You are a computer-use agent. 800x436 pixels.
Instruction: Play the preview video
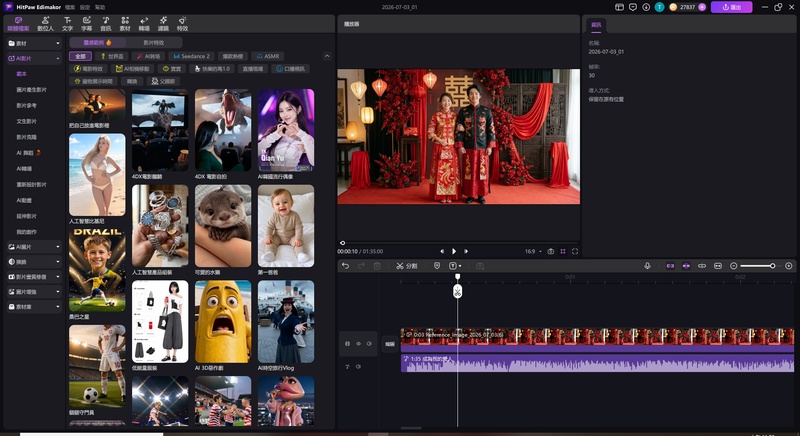(454, 251)
